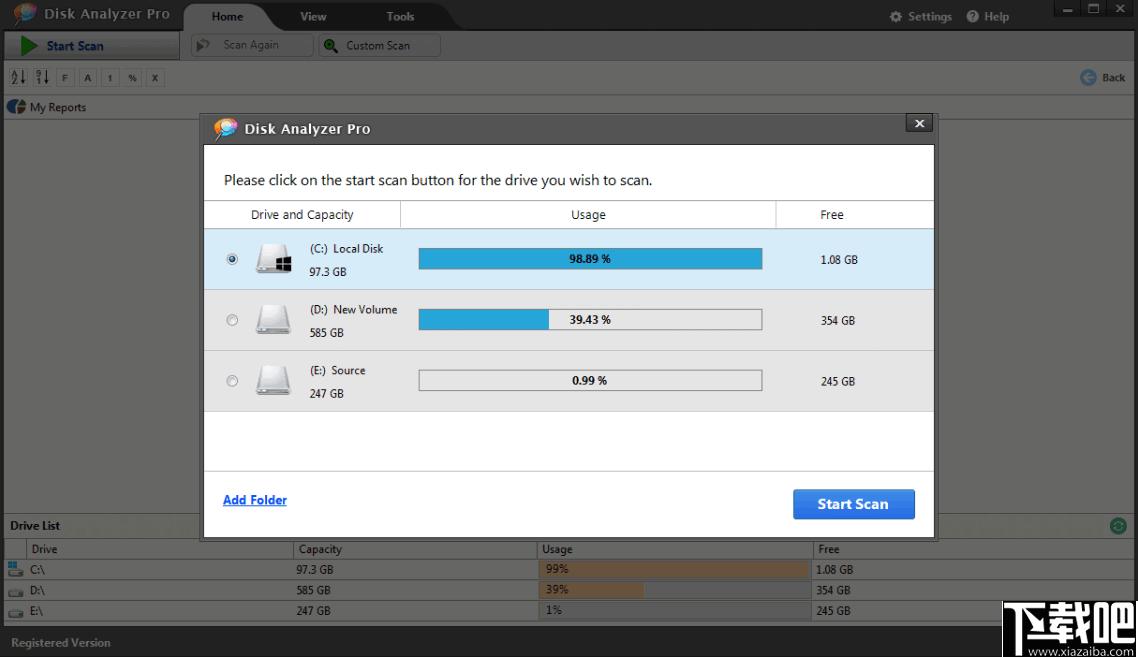This screenshot has height=657, width=1138.
Task: Click the sort descending icon in toolbar
Action: click(42, 77)
